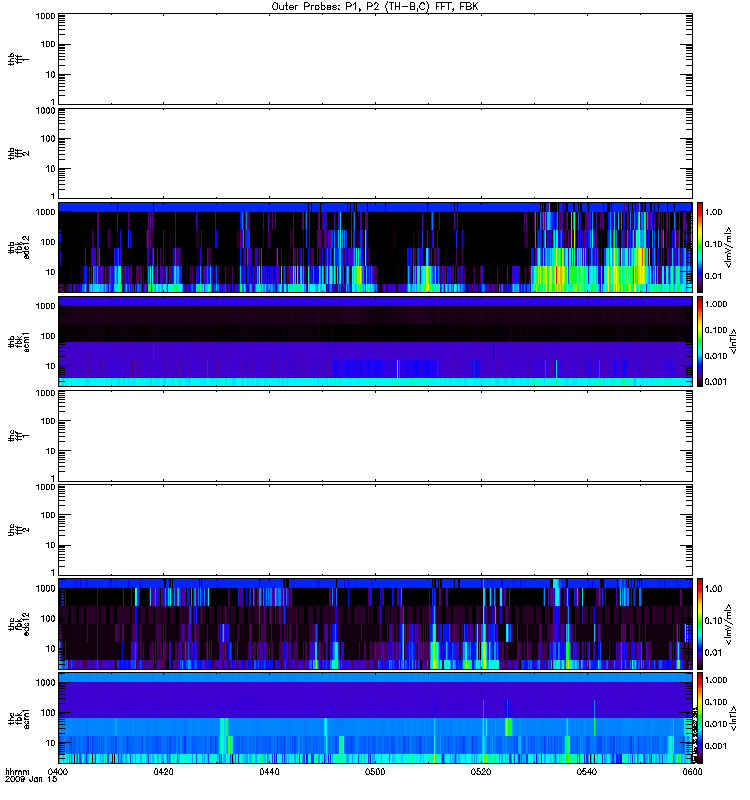Click the 0.10 value on thc edc12 color bar

click(x=713, y=620)
